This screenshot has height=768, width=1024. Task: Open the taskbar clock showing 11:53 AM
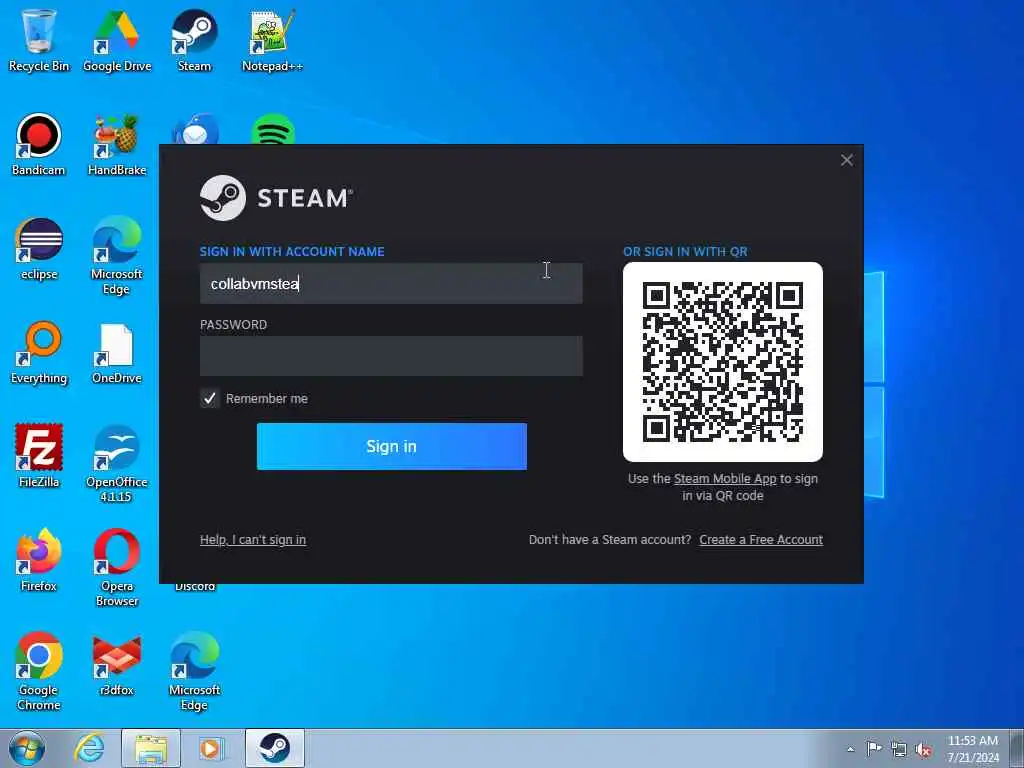click(x=973, y=748)
